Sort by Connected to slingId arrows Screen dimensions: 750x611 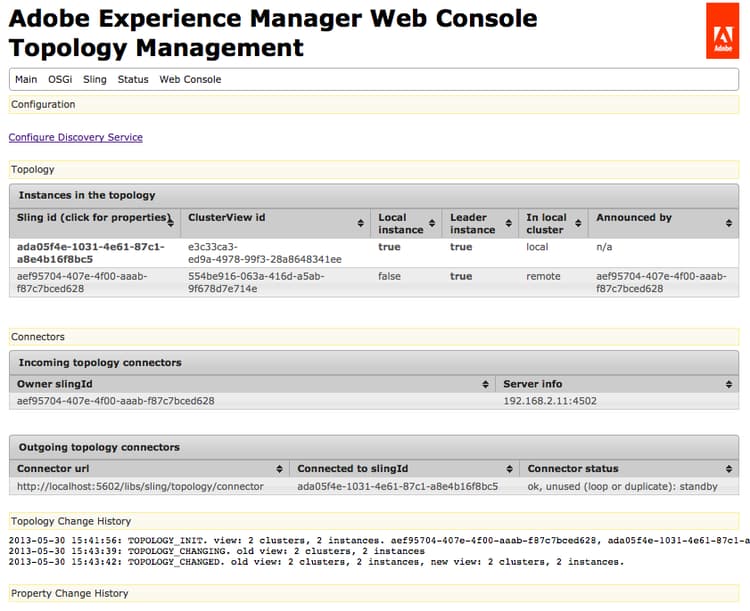point(508,469)
